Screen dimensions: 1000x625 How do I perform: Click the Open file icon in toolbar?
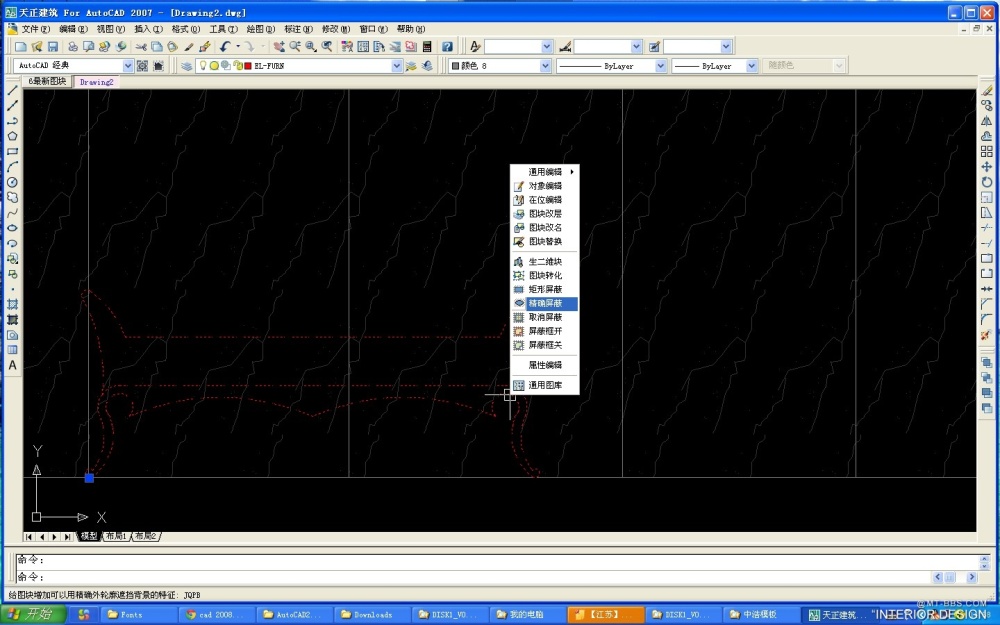coord(37,47)
